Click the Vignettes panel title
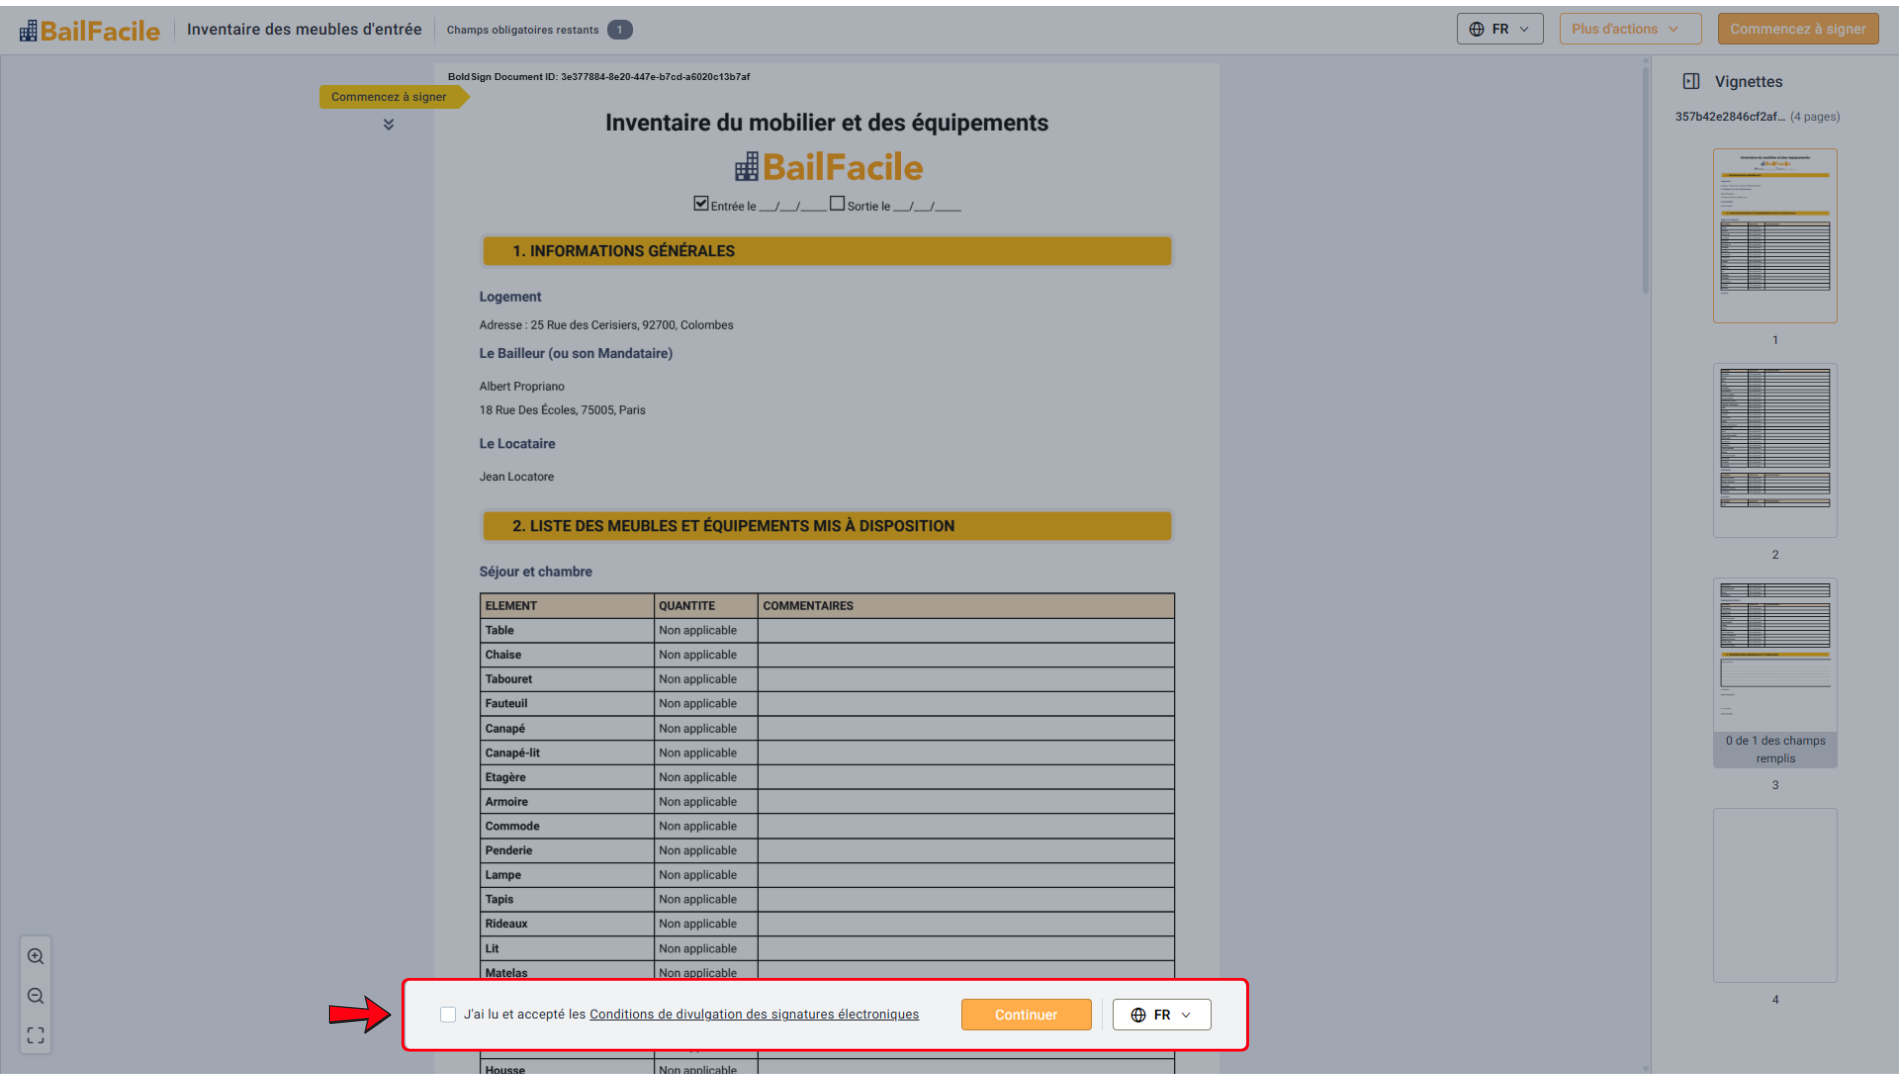 [x=1748, y=82]
